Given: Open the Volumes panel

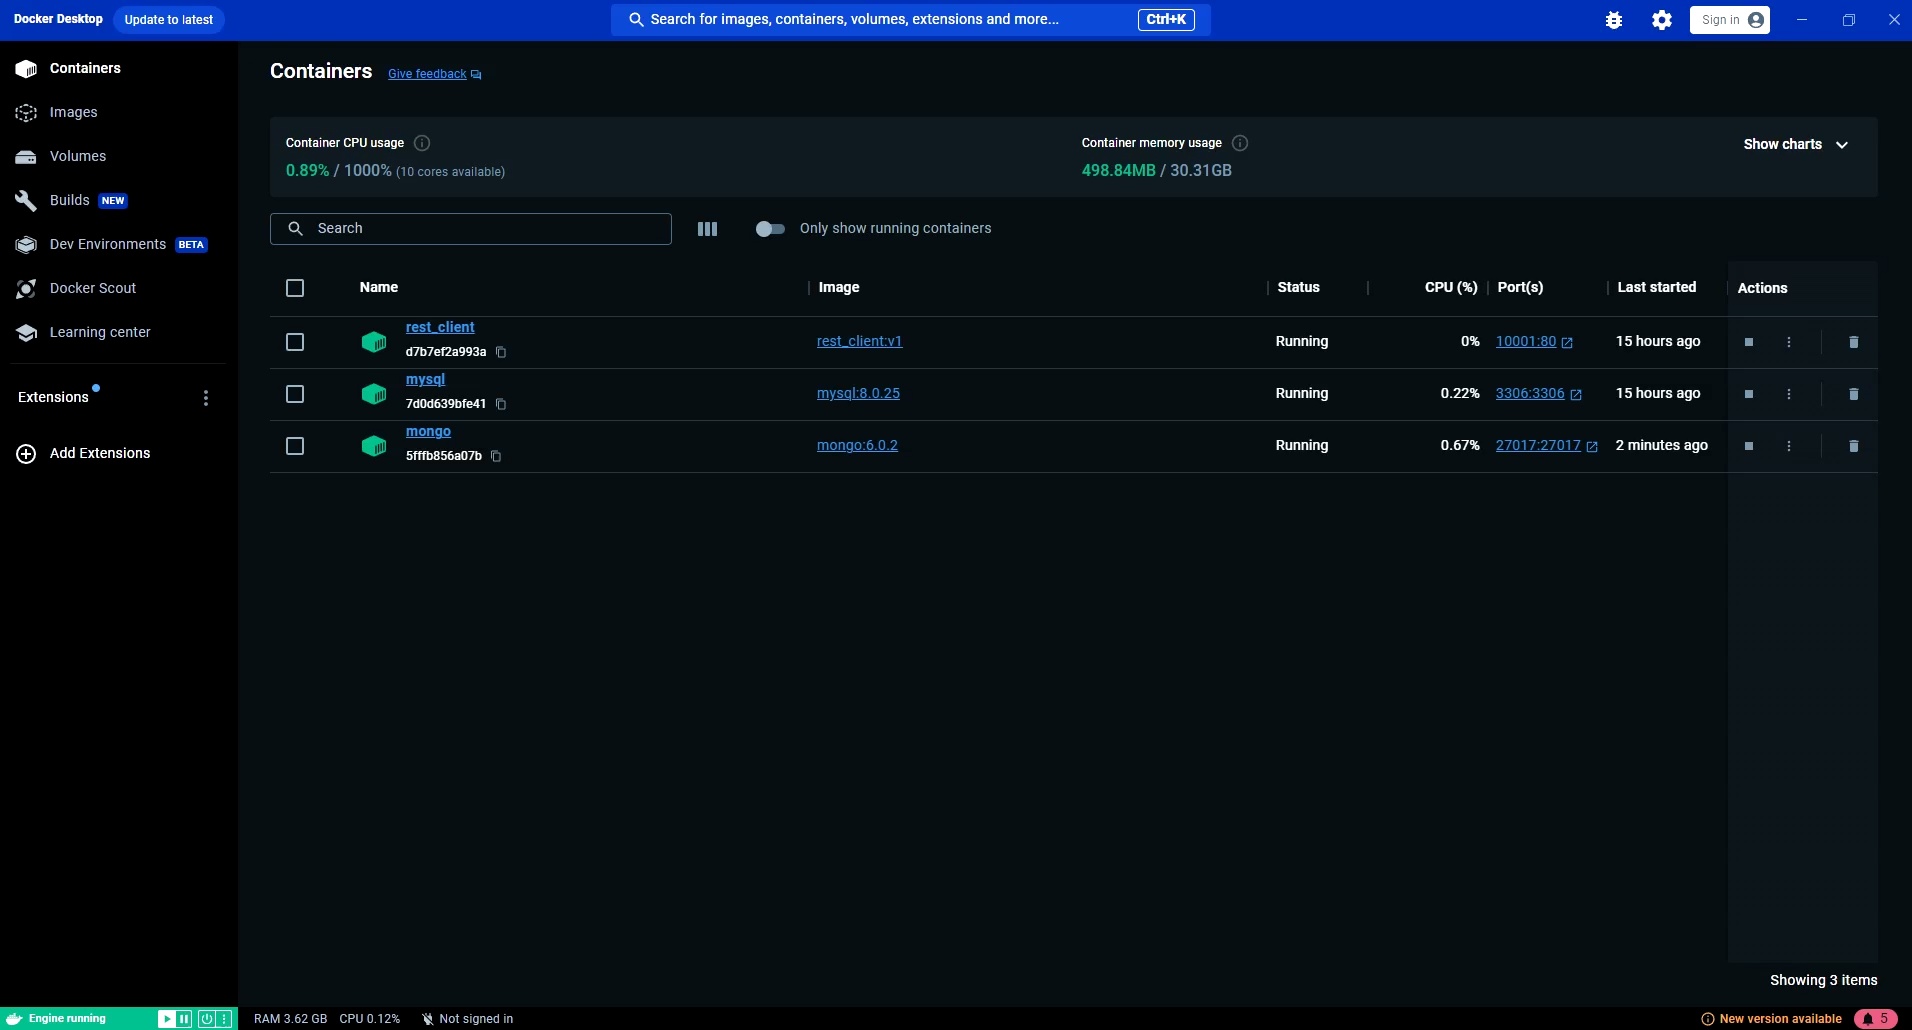Looking at the screenshot, I should 78,156.
